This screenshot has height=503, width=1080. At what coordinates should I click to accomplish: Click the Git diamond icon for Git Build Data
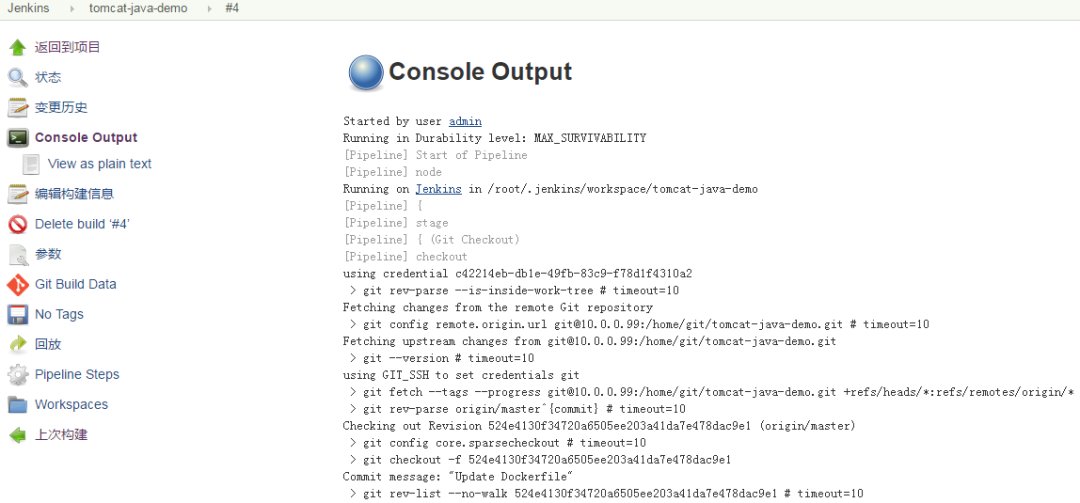18,285
